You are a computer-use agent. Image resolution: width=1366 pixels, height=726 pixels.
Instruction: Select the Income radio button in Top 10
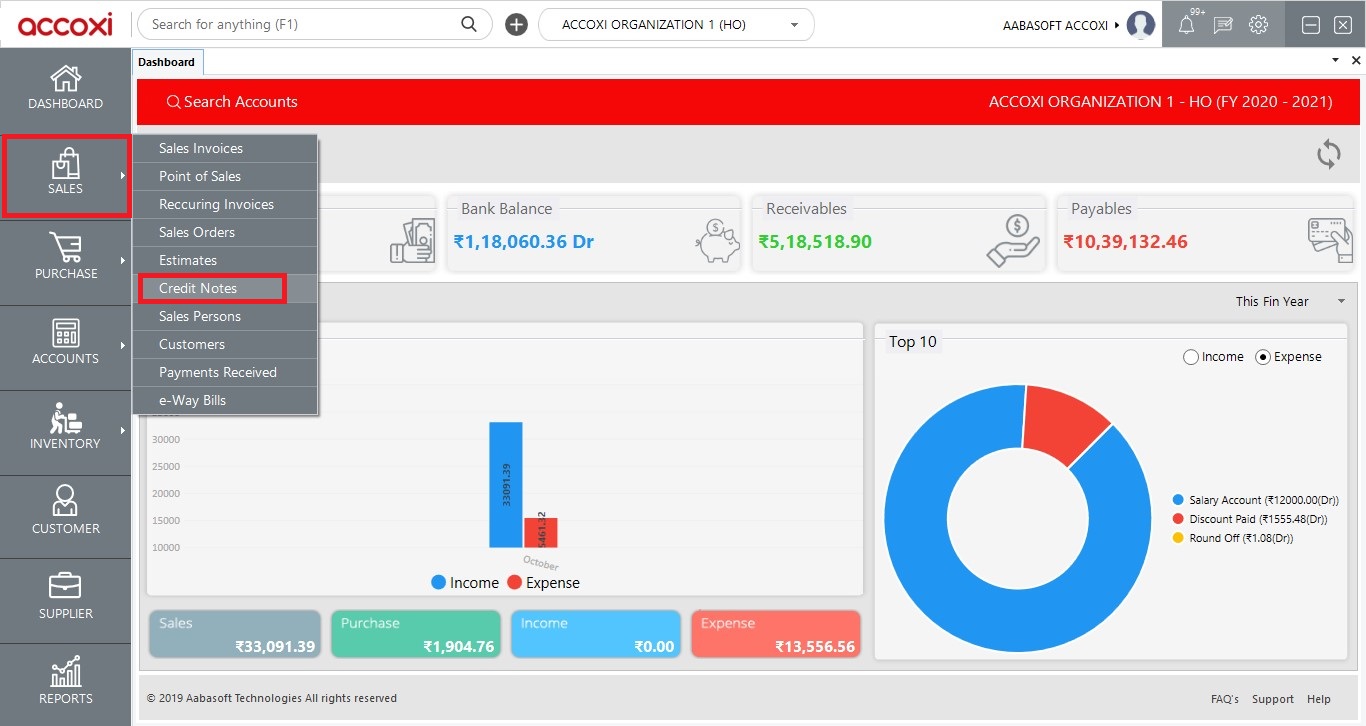pos(1191,356)
